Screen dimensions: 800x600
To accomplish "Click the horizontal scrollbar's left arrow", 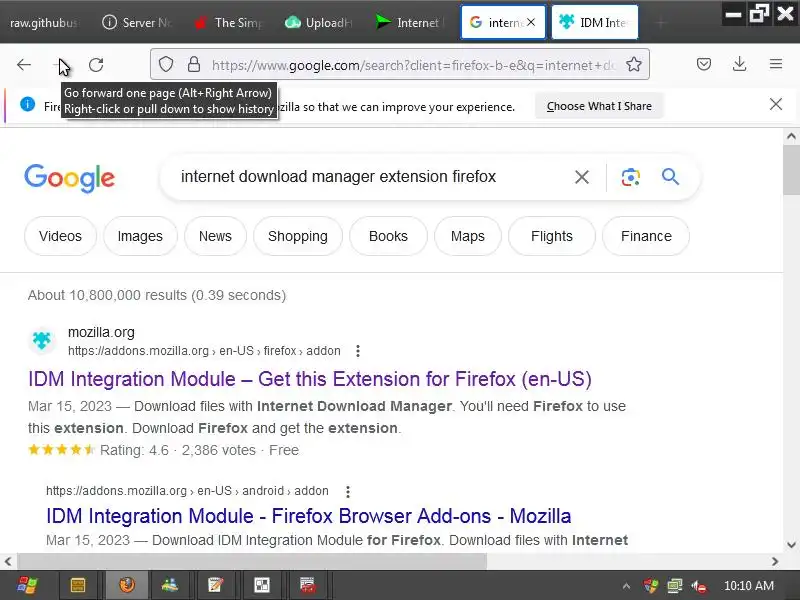I will [8, 561].
